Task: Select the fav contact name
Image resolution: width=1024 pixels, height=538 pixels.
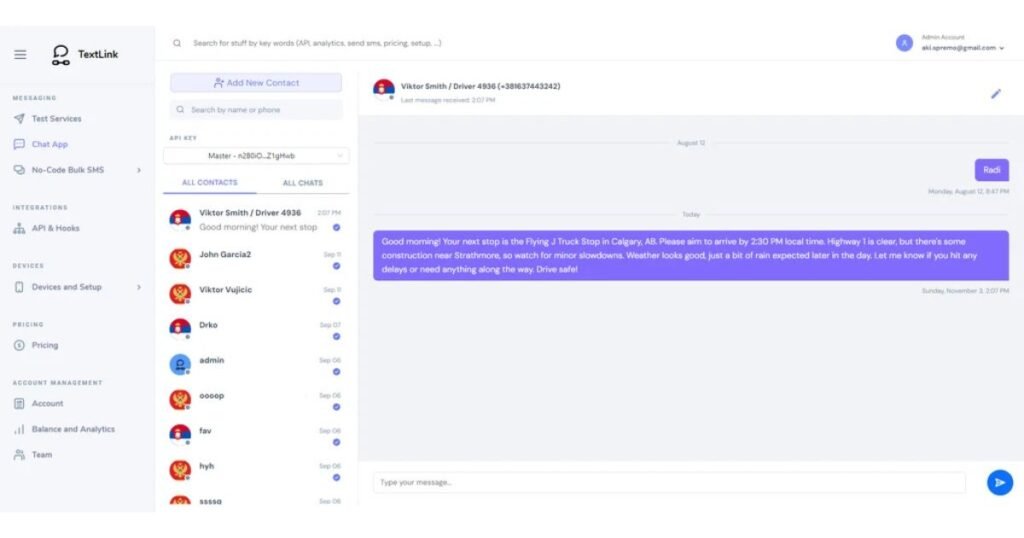Action: 205,430
